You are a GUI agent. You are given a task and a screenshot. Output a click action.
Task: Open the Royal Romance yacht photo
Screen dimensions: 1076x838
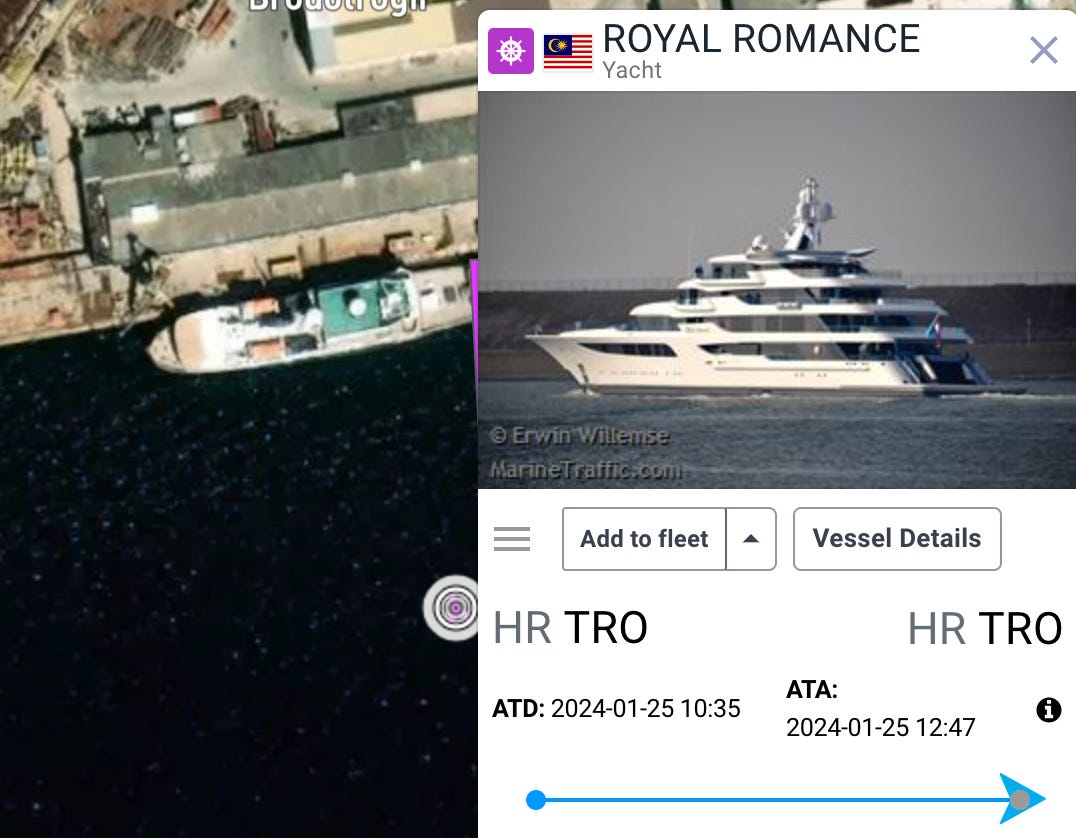click(777, 290)
